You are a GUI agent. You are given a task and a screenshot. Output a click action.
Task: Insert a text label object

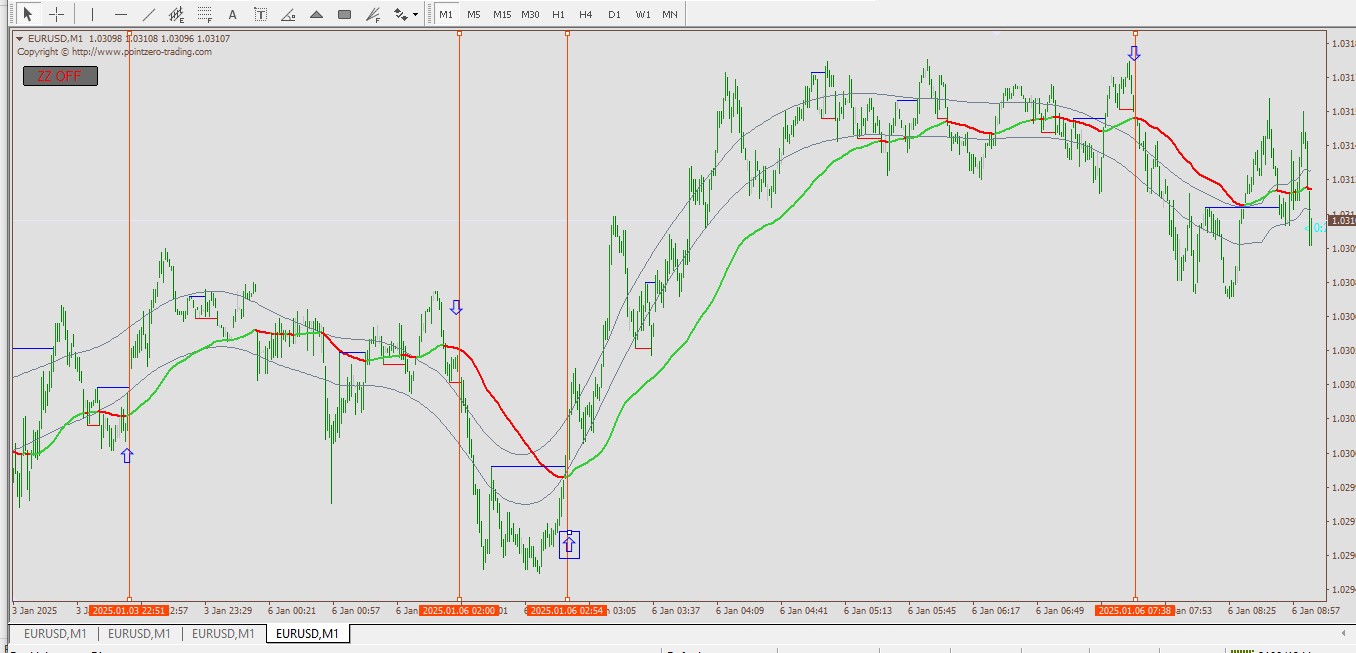(x=261, y=14)
